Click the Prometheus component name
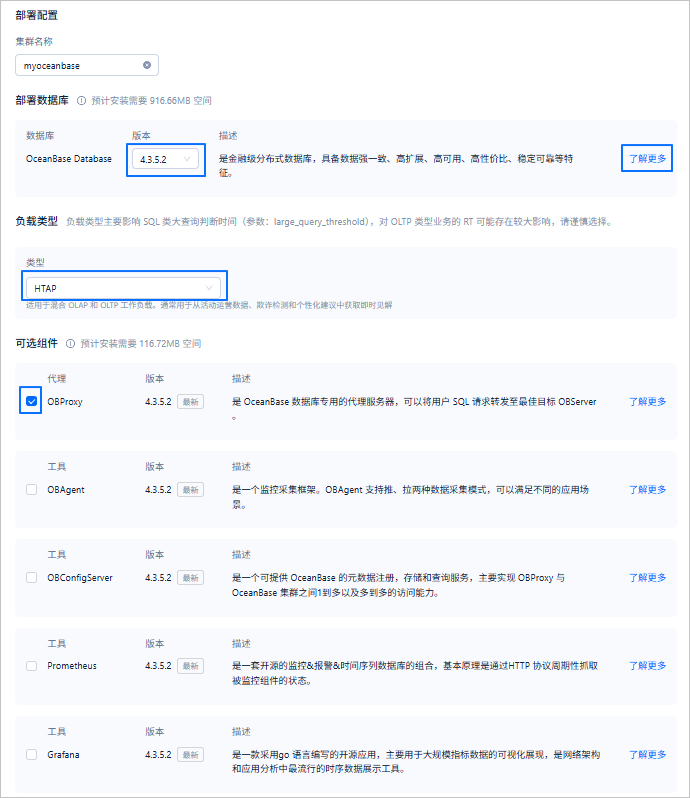Image resolution: width=690 pixels, height=798 pixels. [x=72, y=666]
